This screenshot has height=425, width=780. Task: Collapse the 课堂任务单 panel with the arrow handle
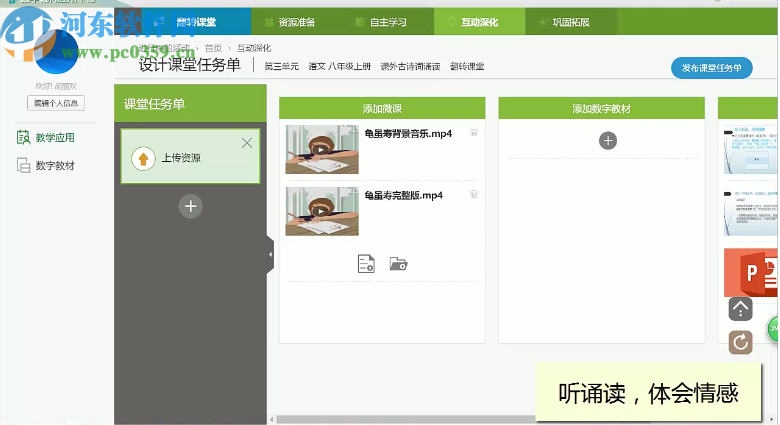[x=270, y=254]
